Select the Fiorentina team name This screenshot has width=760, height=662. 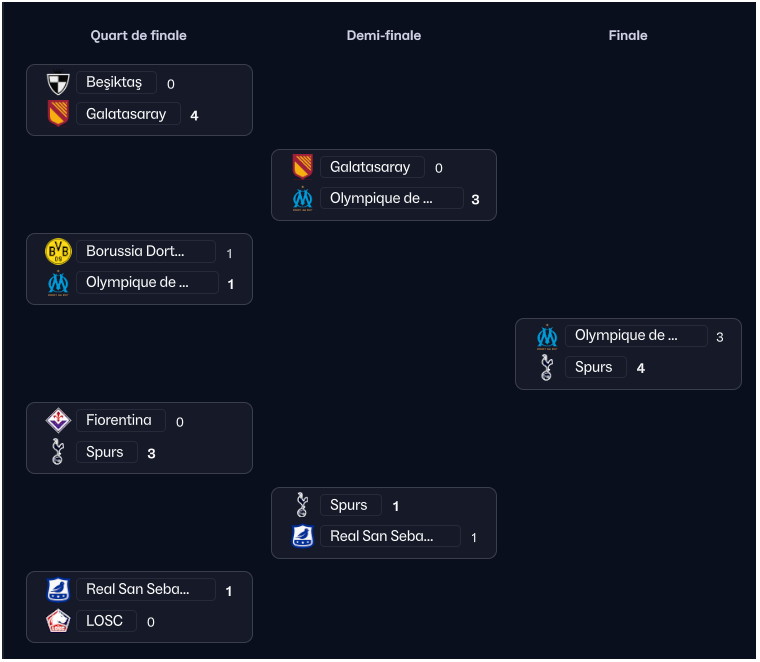coord(121,420)
